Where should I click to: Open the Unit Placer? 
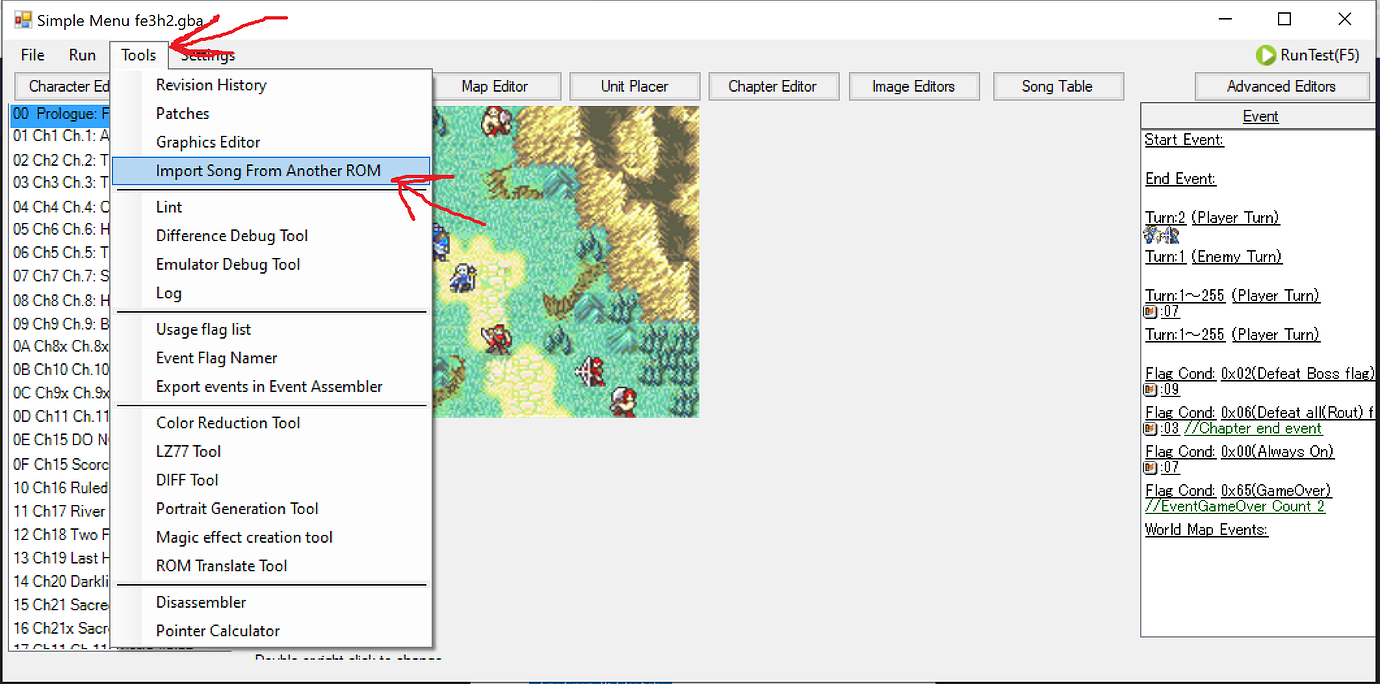coord(634,86)
